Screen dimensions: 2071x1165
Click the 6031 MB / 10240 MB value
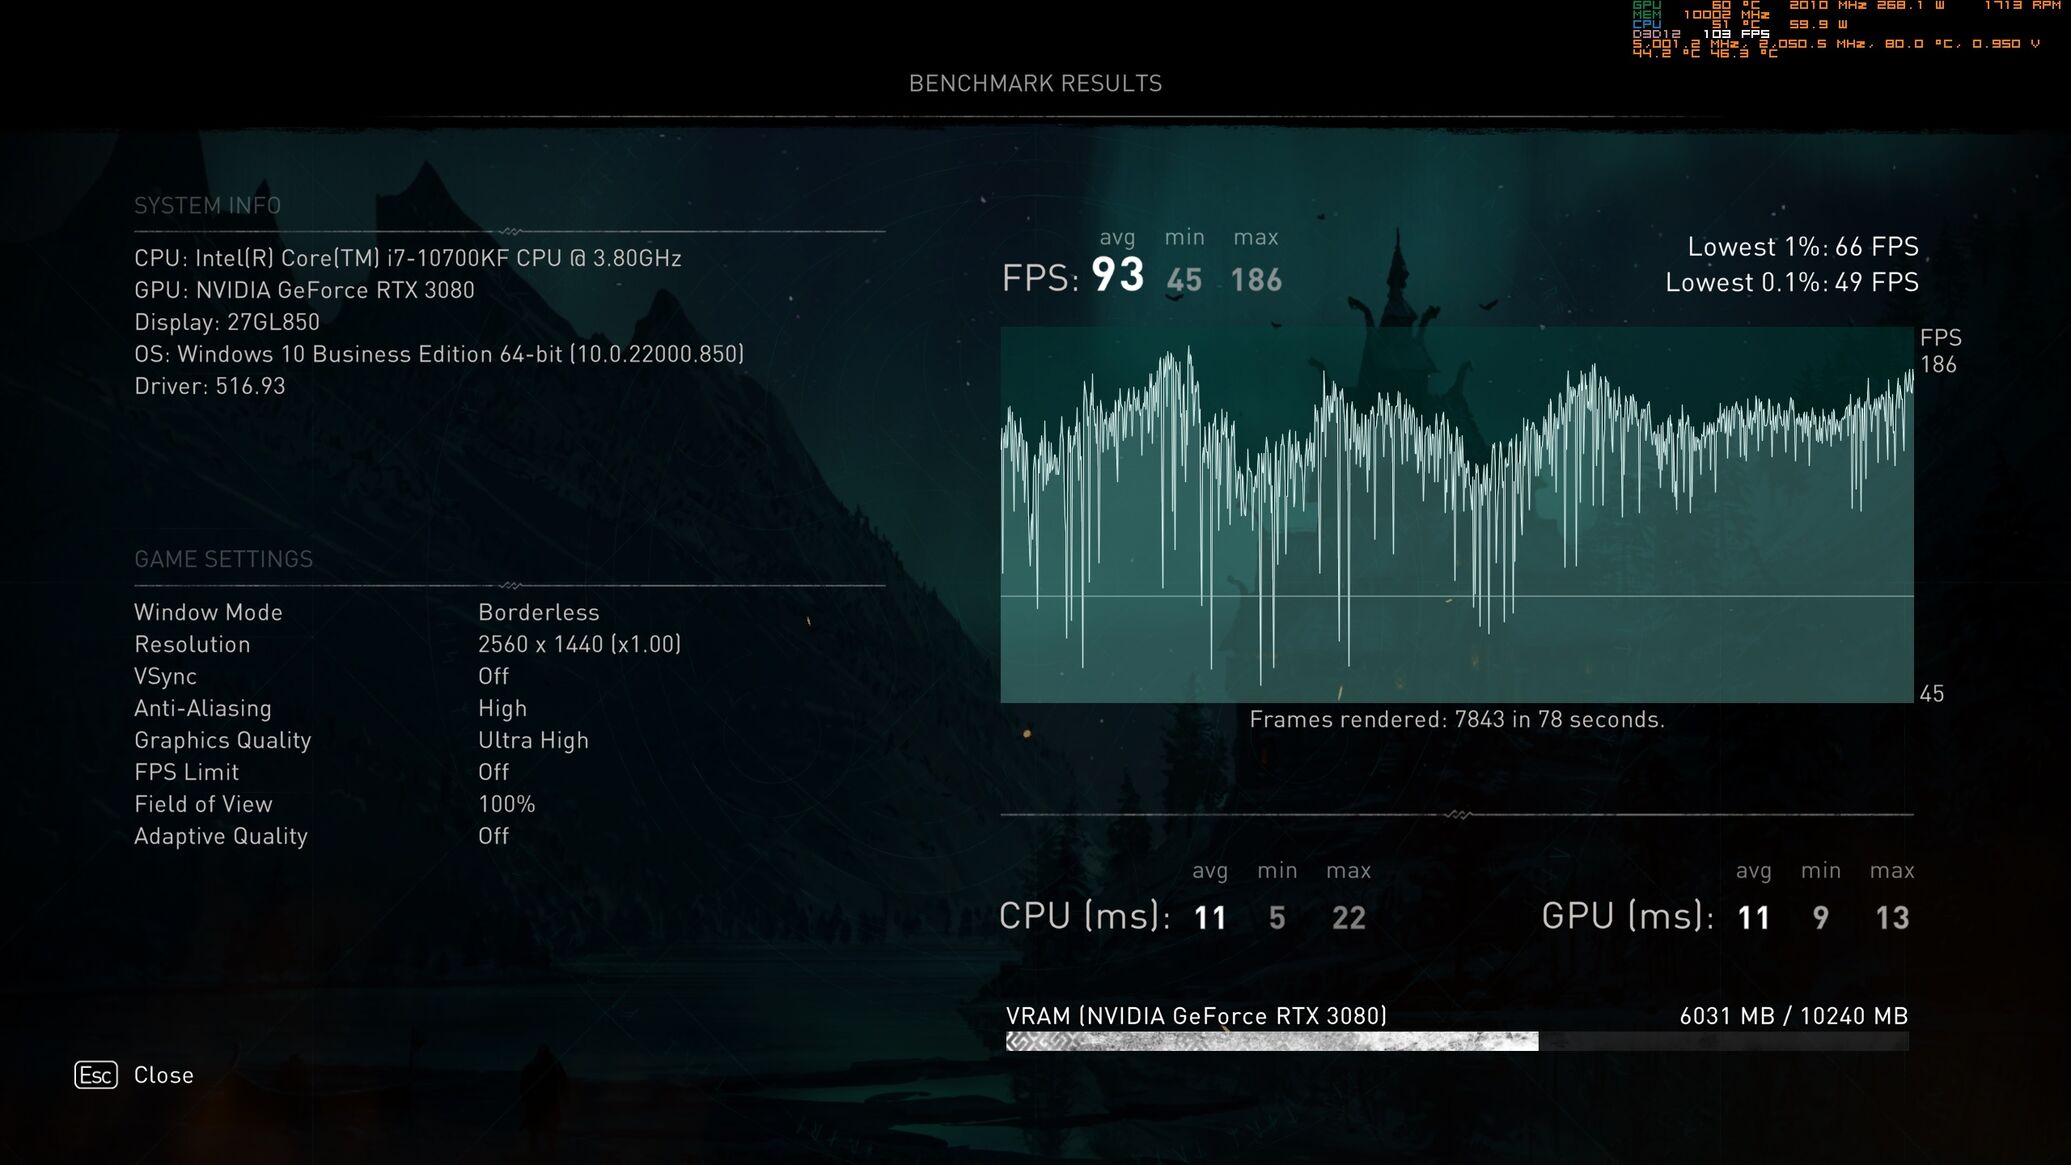click(1794, 1016)
